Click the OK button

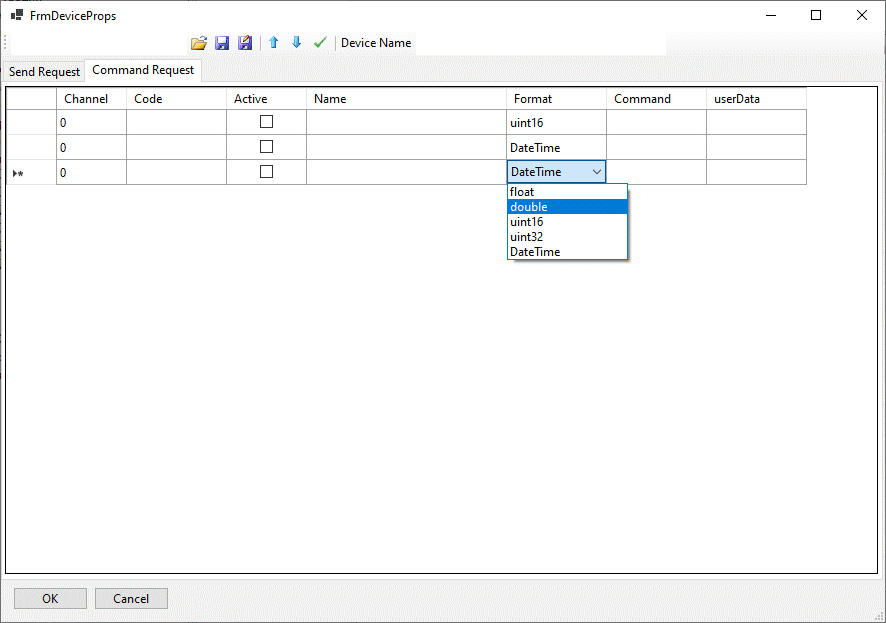(50, 599)
